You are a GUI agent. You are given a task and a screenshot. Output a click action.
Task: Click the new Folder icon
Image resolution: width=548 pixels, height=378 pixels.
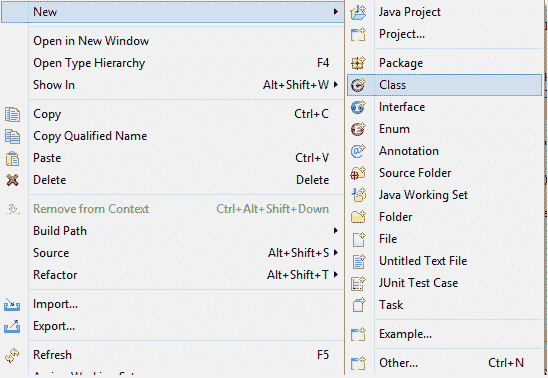[358, 217]
